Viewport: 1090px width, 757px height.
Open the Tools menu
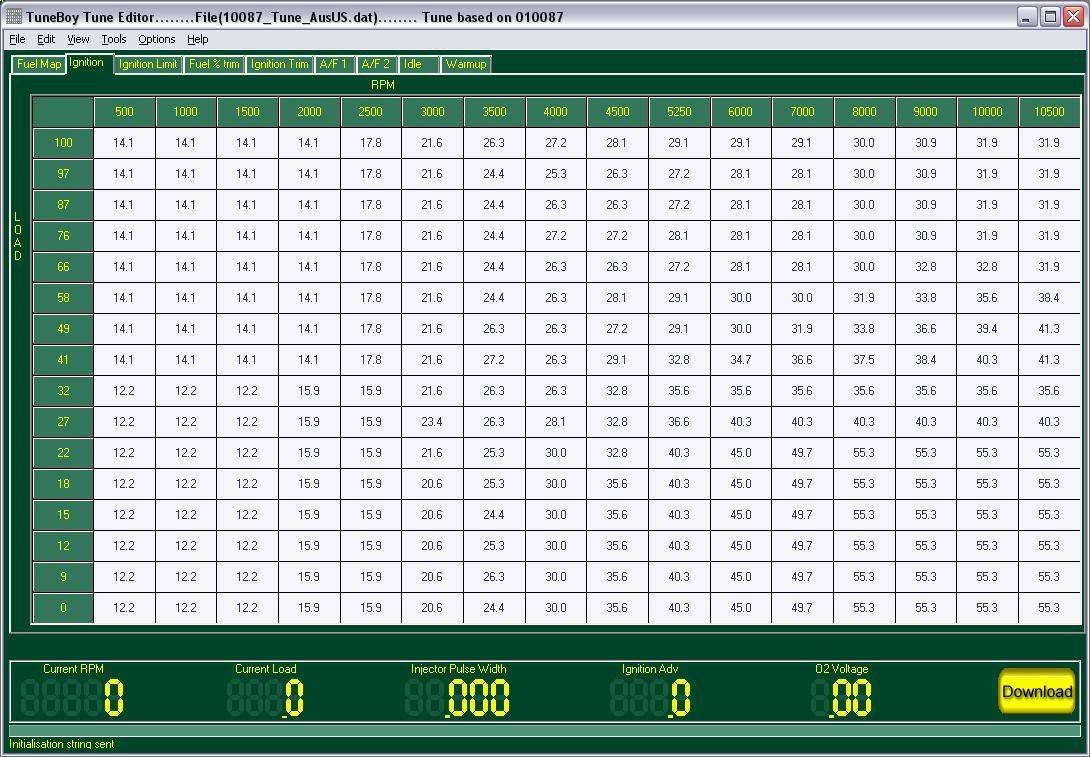pos(114,39)
